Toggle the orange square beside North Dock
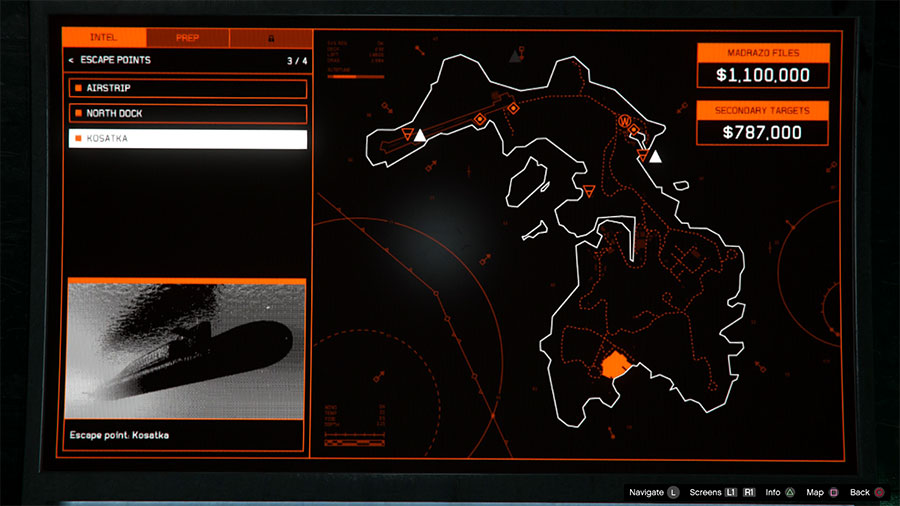Screen dimensions: 900x506 coord(78,114)
